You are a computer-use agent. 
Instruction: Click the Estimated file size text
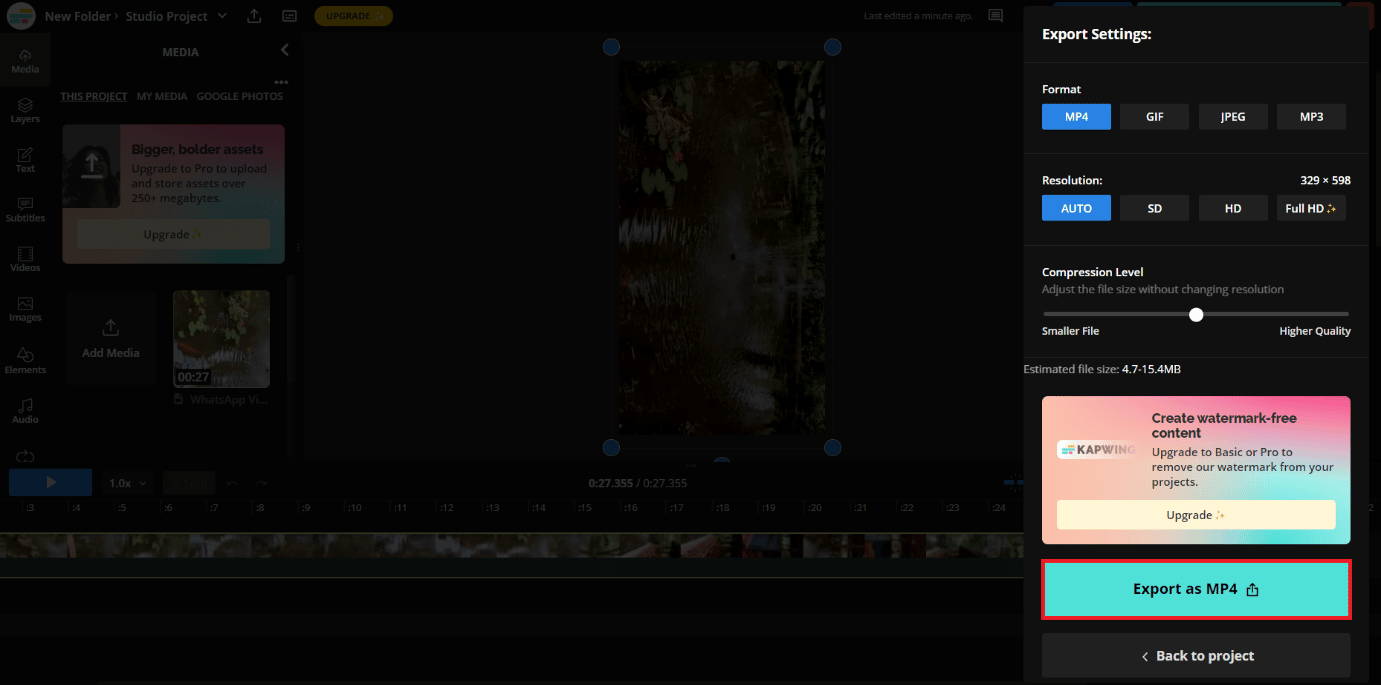coord(1102,369)
